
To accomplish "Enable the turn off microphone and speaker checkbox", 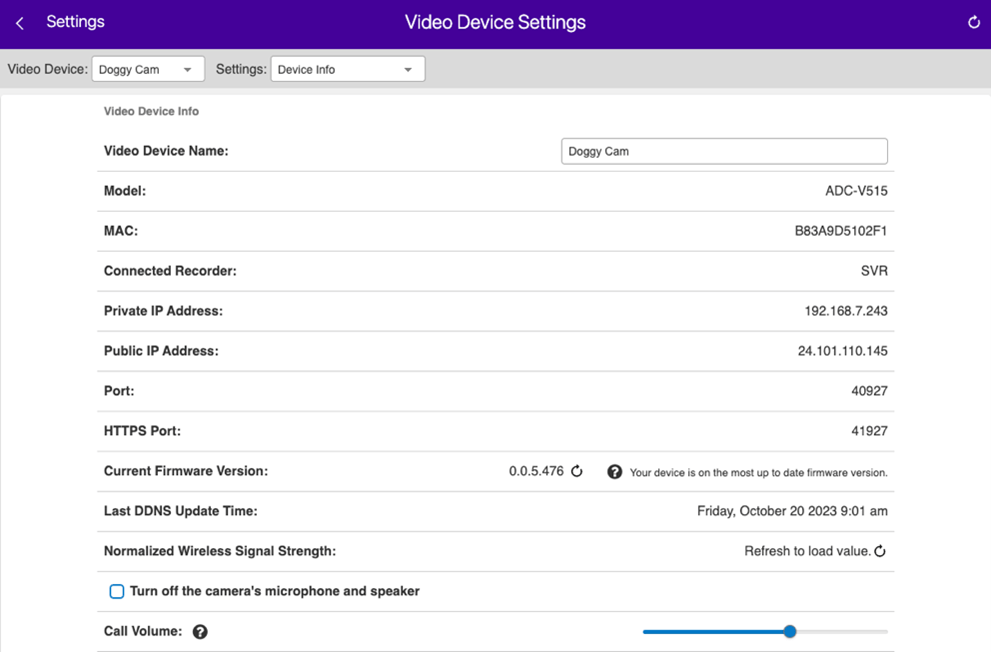I will pos(117,591).
